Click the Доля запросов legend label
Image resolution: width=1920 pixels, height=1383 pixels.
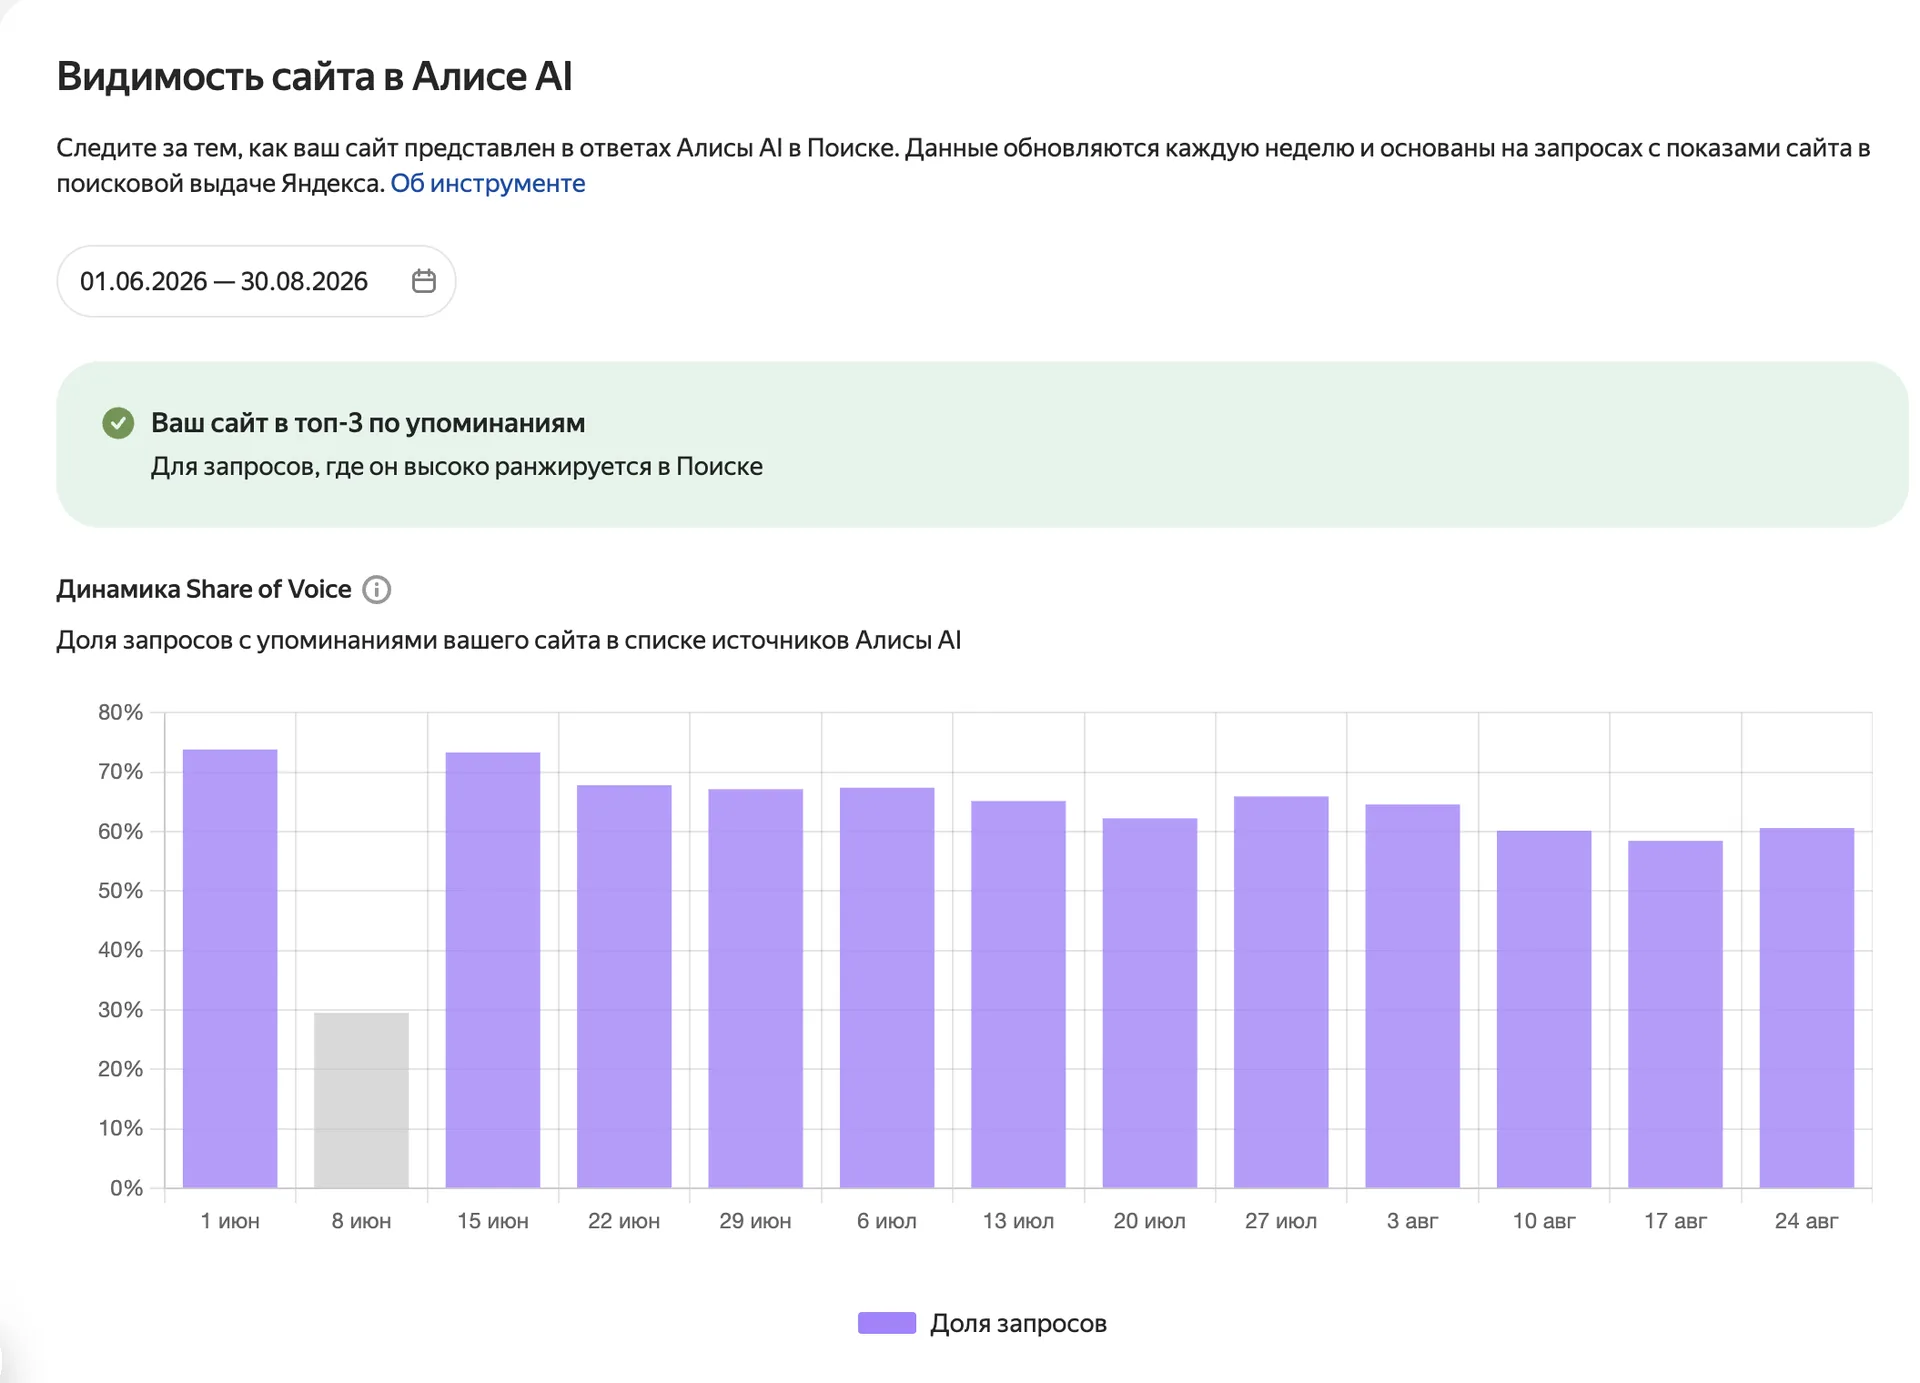click(x=1018, y=1323)
